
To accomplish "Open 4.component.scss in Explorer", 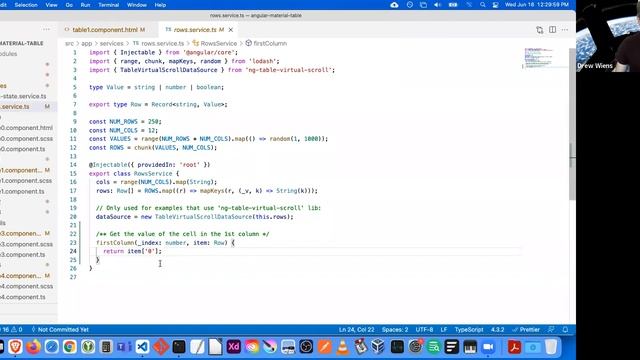I will pyautogui.click(x=27, y=286).
